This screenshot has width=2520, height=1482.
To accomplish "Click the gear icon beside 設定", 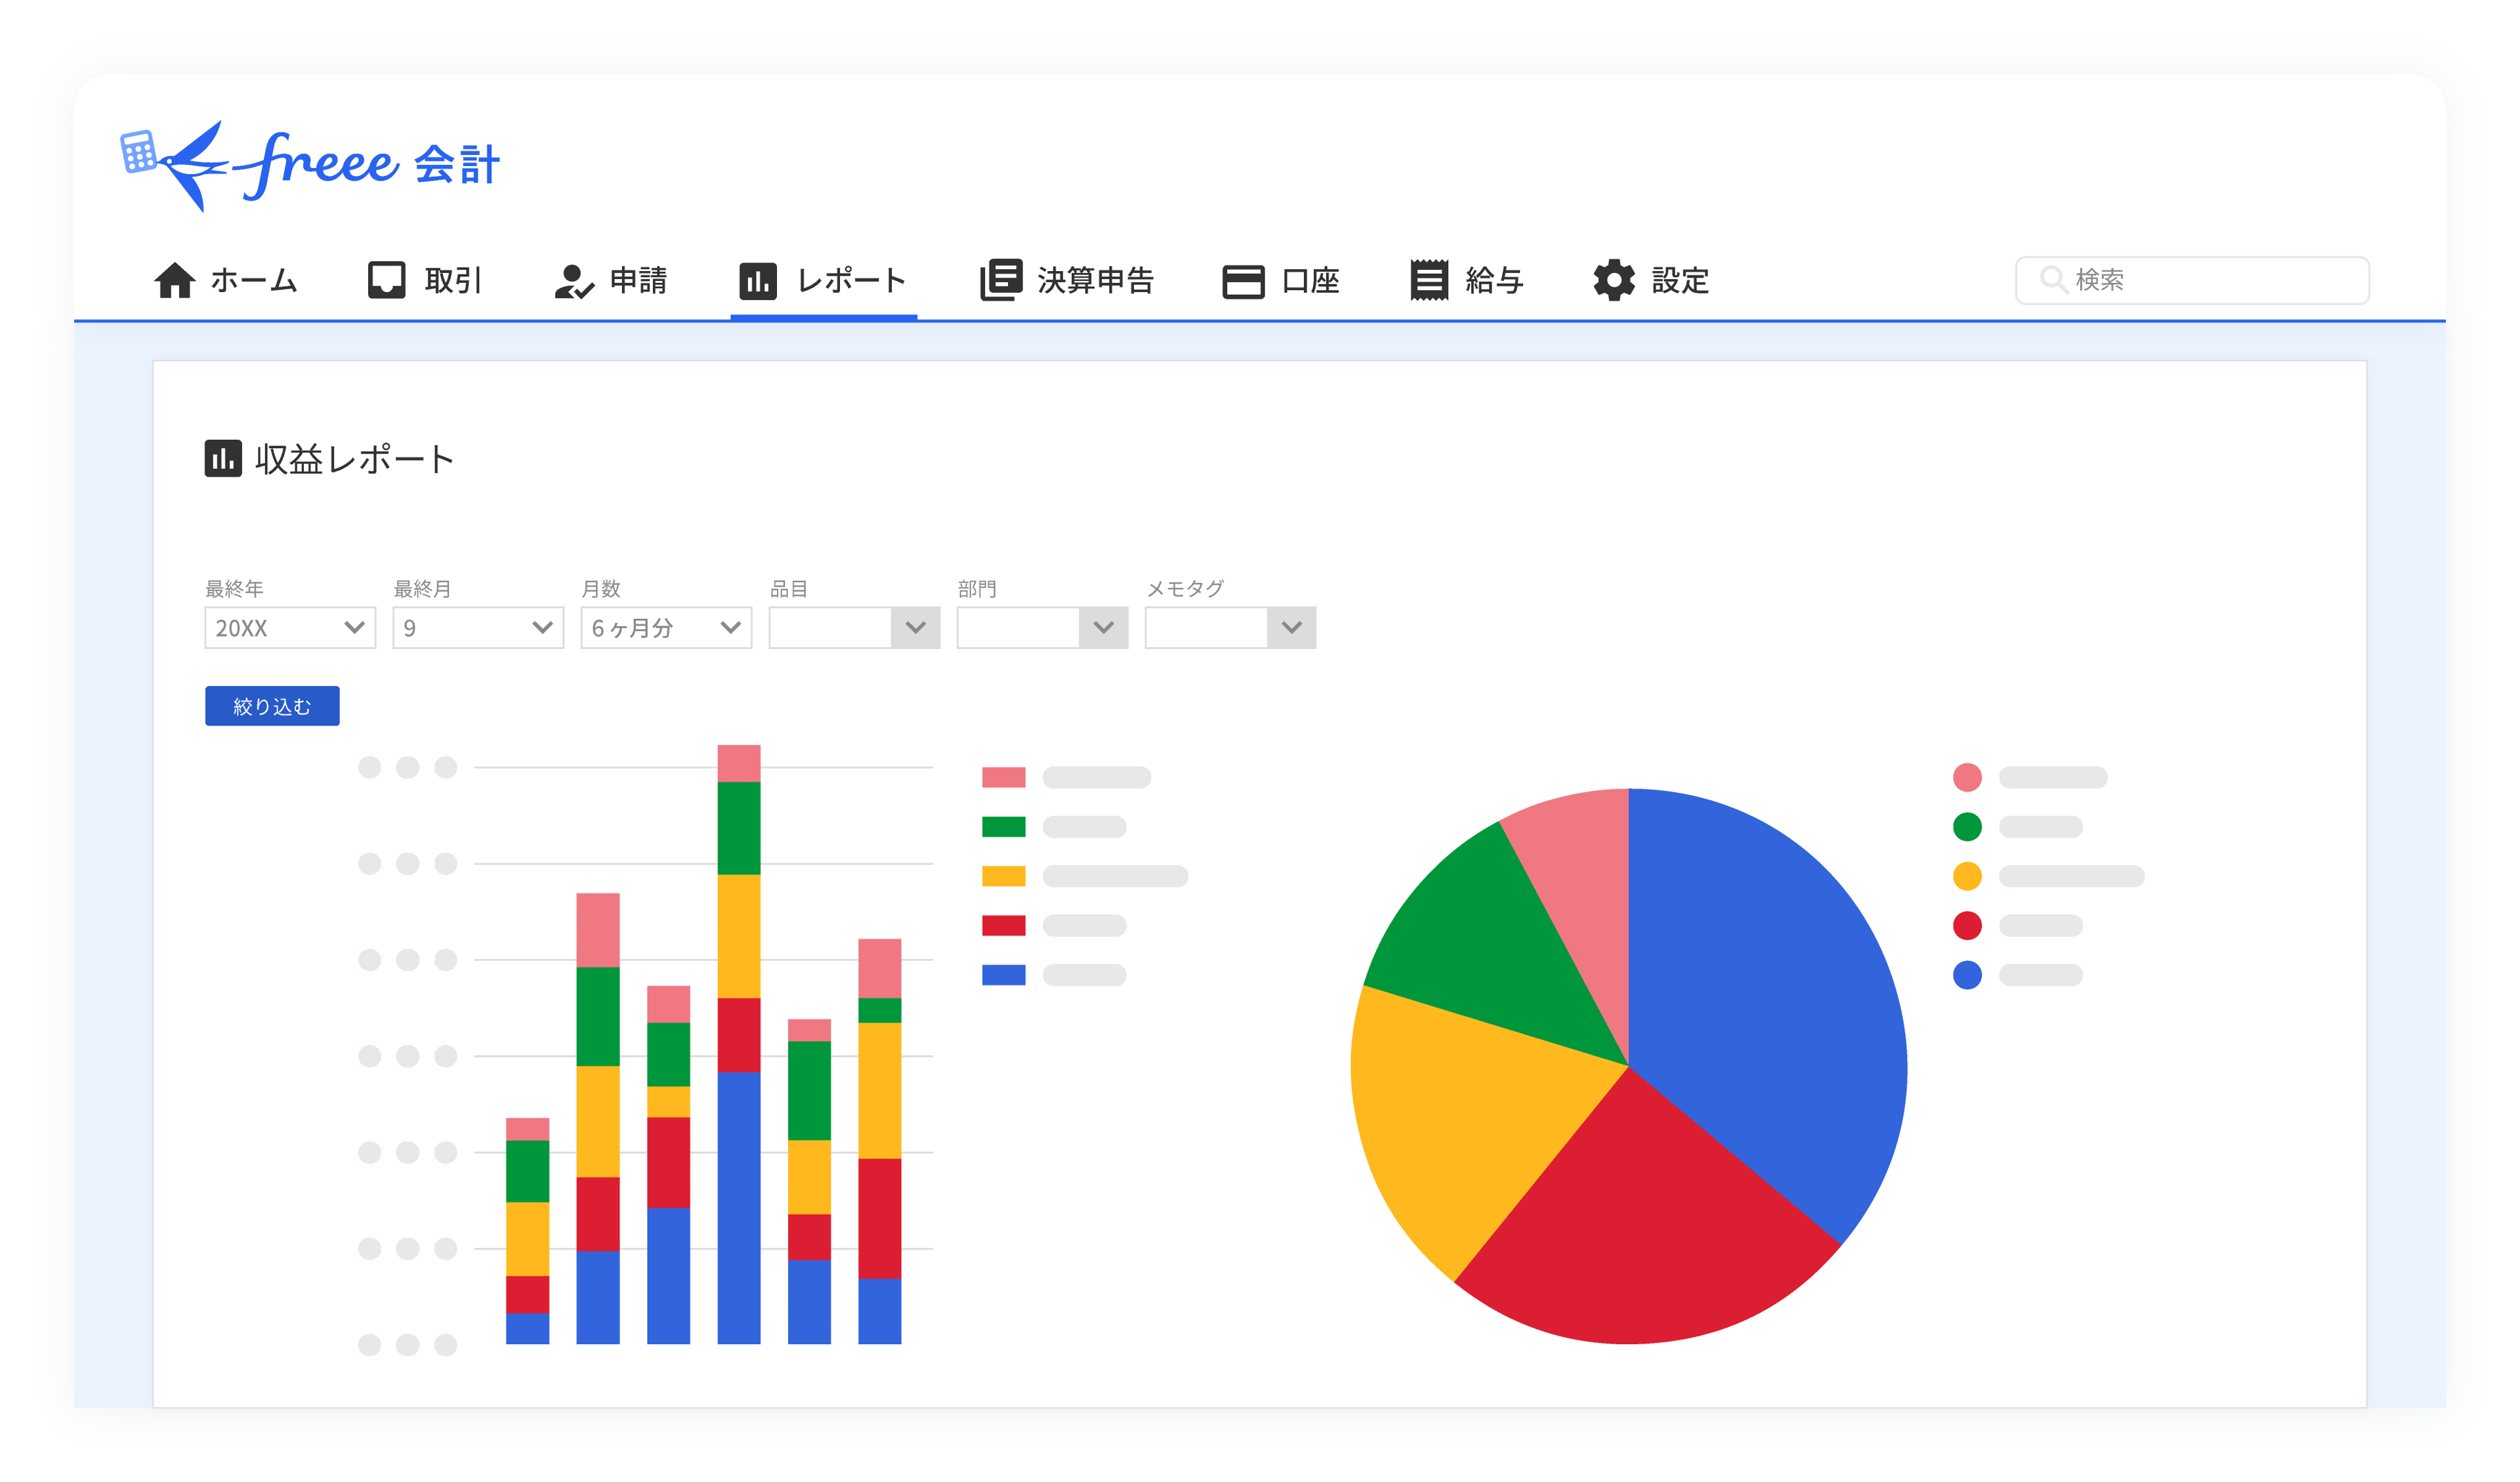I will 1614,280.
